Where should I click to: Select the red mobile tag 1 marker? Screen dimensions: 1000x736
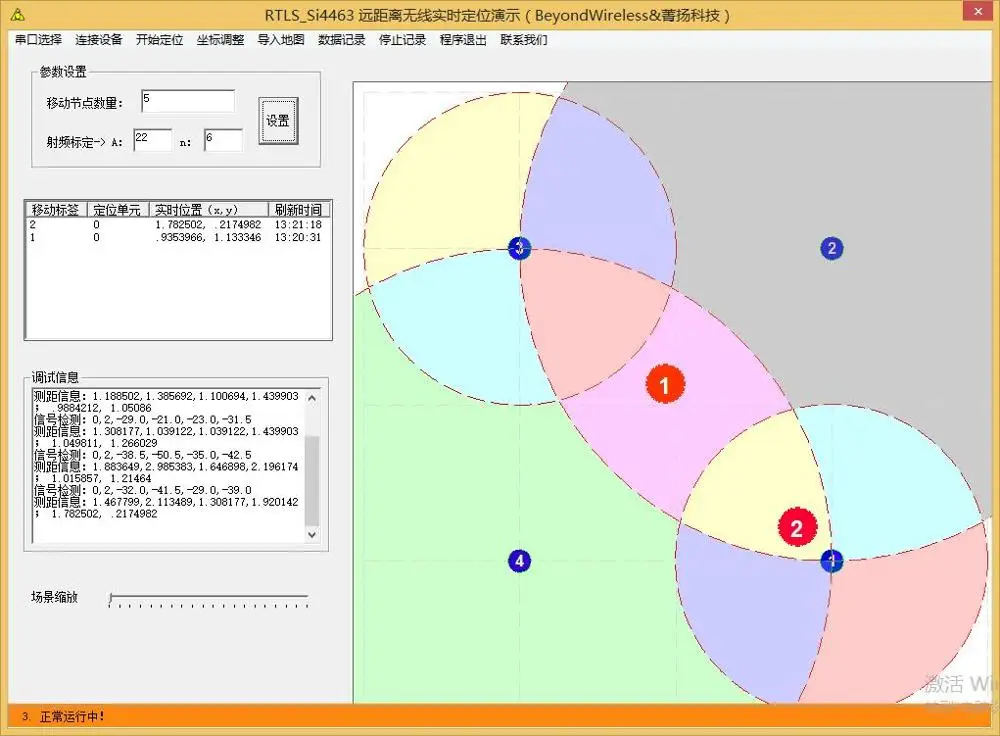665,385
